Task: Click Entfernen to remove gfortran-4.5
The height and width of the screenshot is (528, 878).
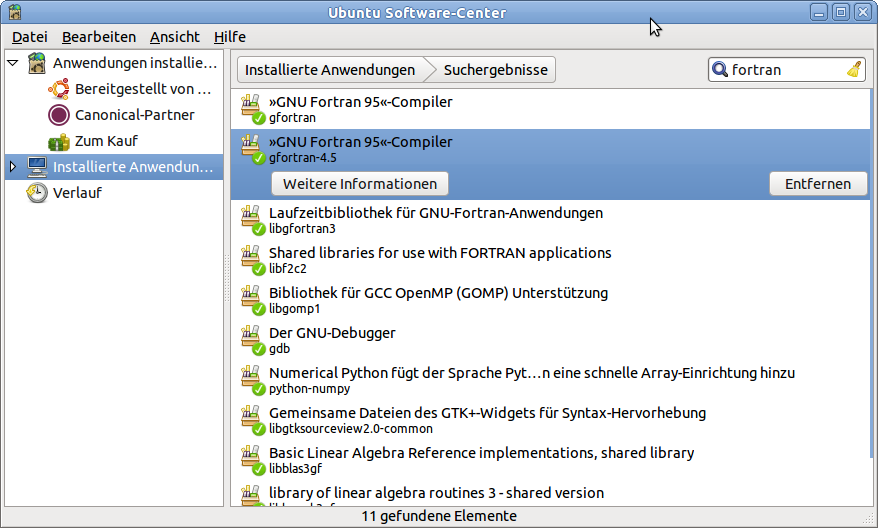Action: click(x=817, y=184)
